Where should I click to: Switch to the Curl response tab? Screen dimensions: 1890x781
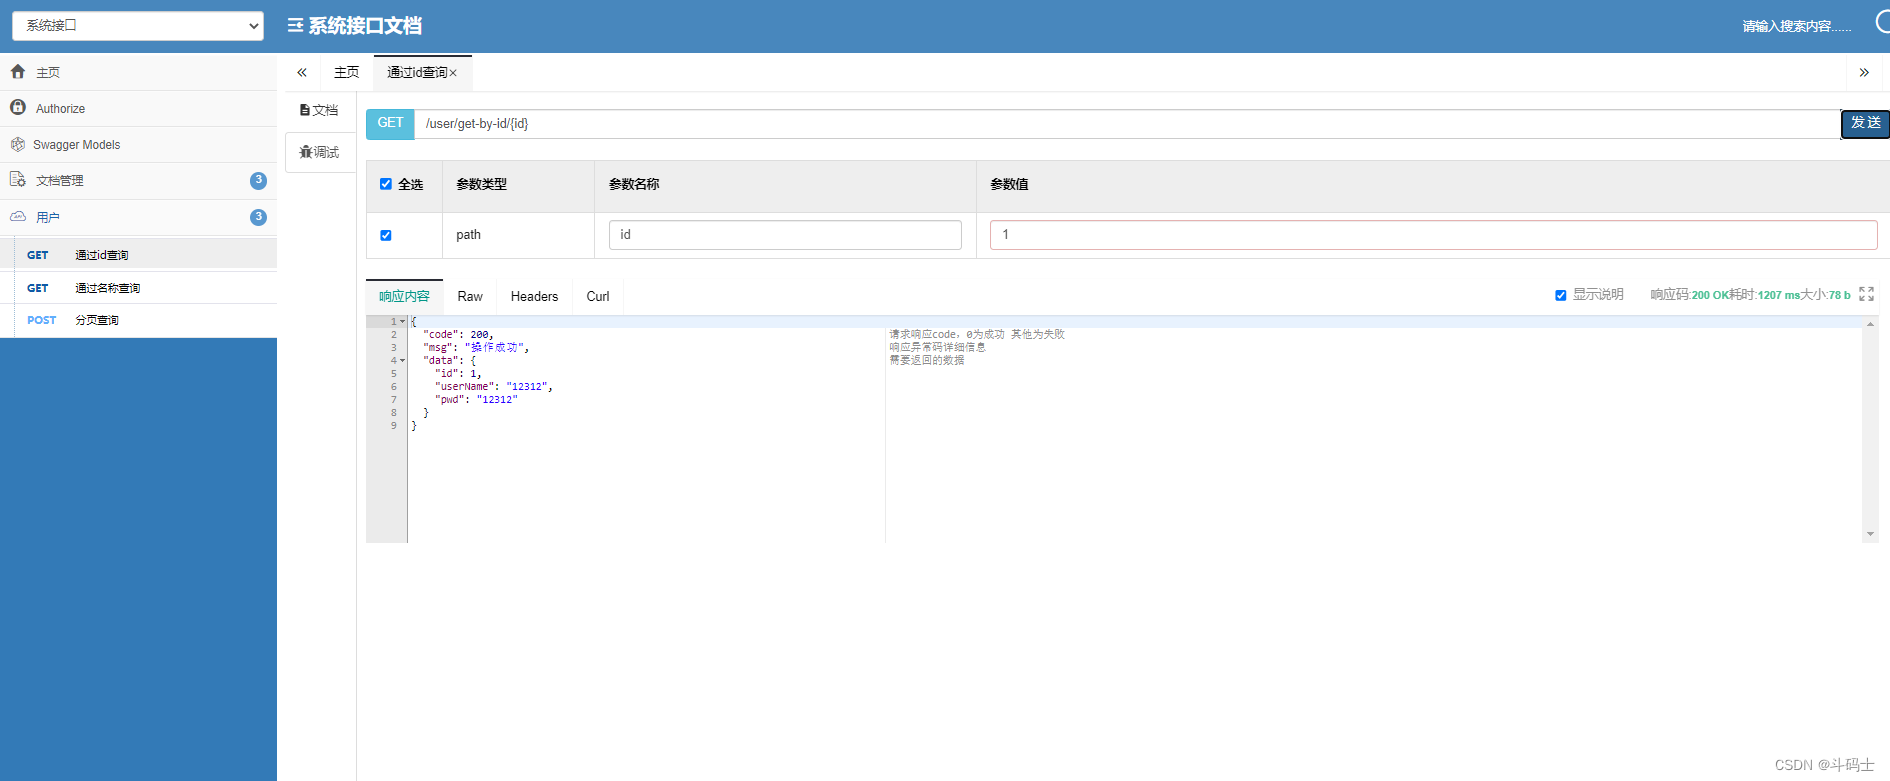pos(598,296)
